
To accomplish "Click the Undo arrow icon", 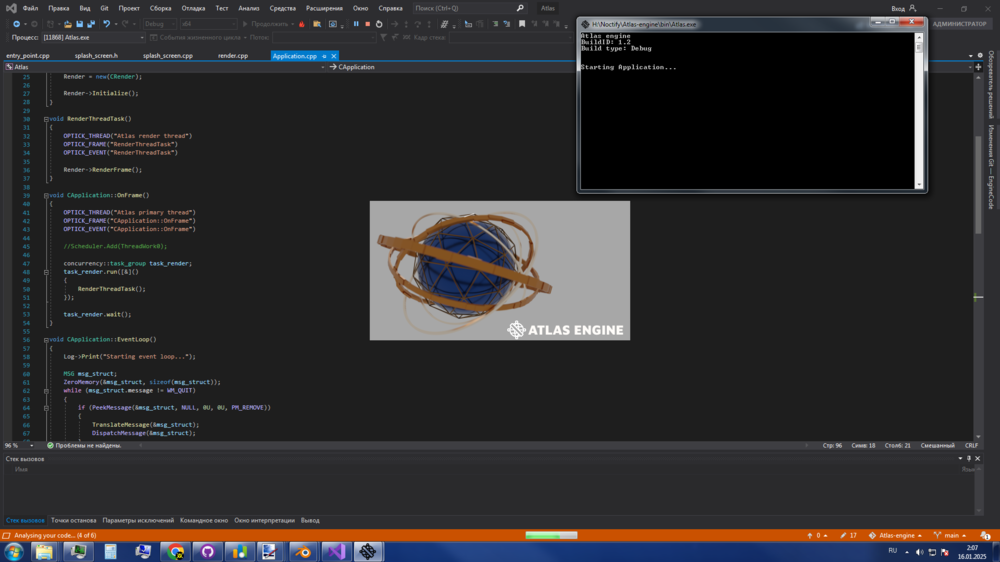I will [x=107, y=24].
